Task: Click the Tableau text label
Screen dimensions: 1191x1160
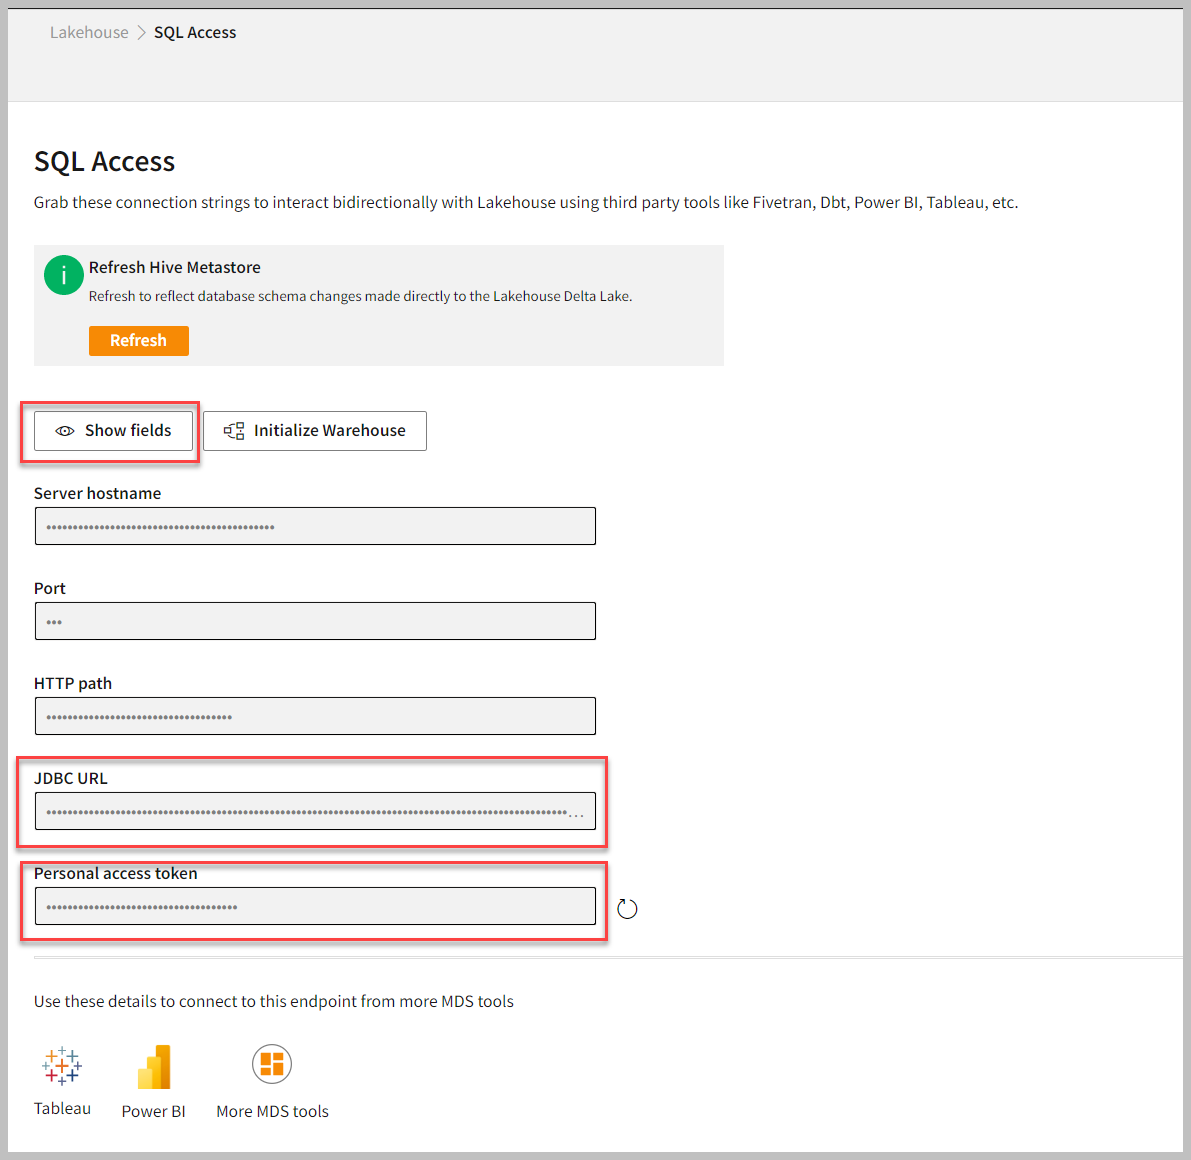Action: coord(62,1108)
